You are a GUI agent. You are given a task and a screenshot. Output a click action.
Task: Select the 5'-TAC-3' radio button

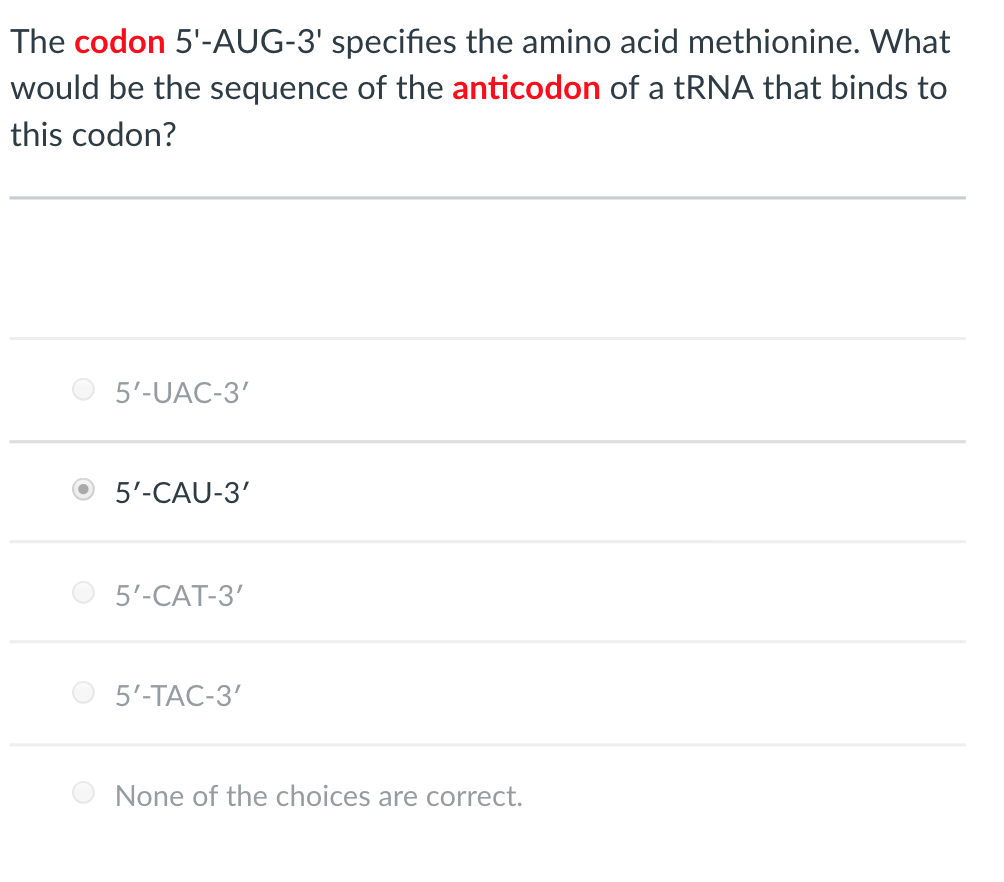83,691
